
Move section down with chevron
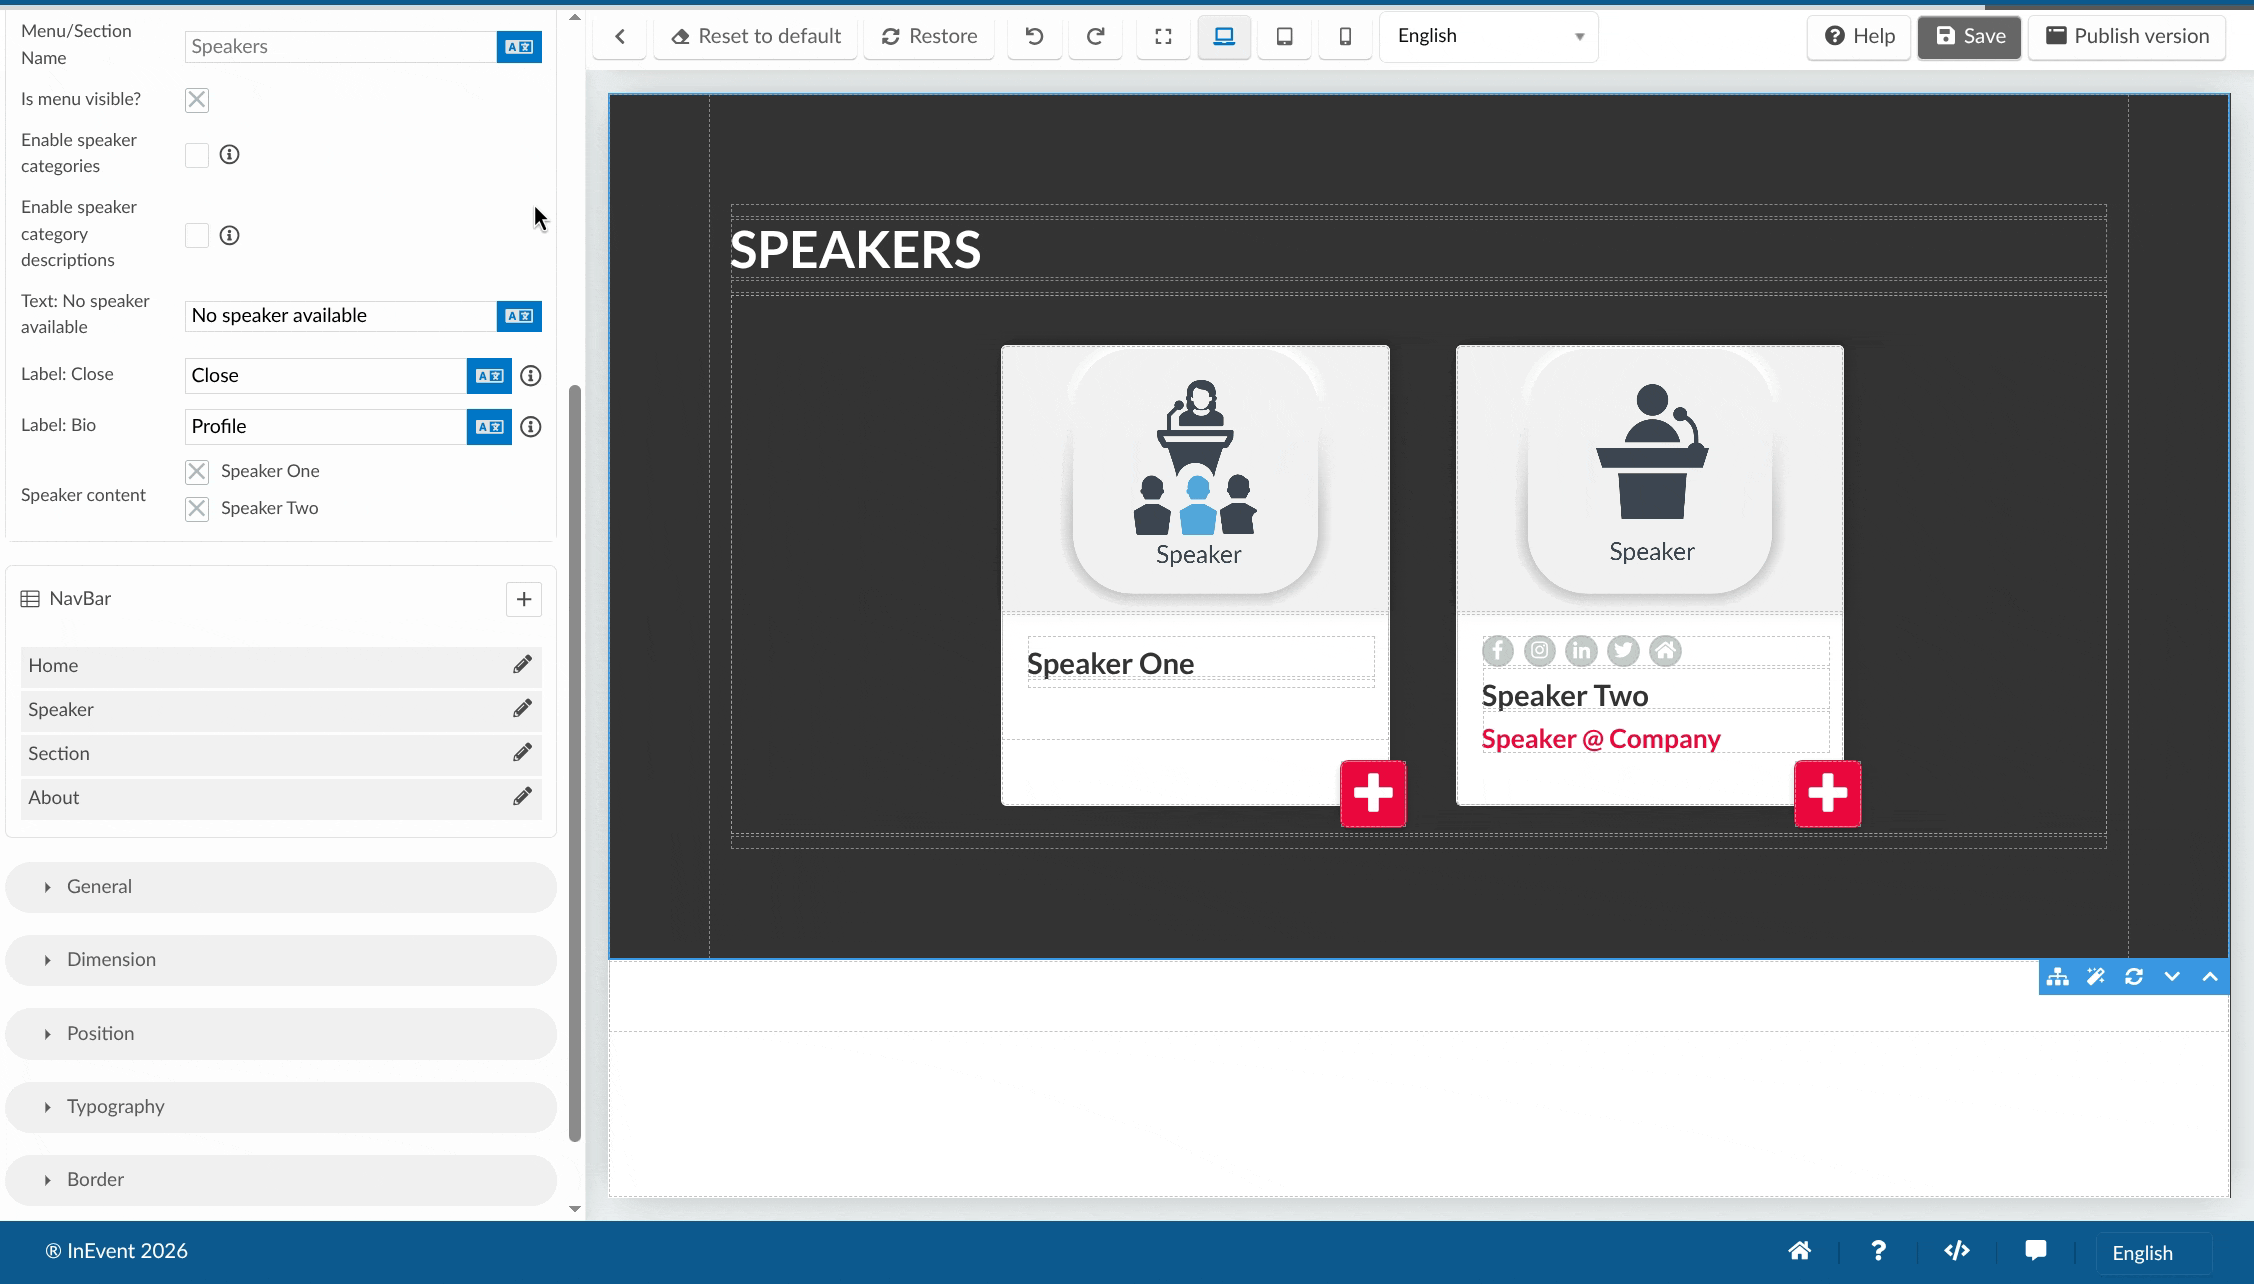2172,977
